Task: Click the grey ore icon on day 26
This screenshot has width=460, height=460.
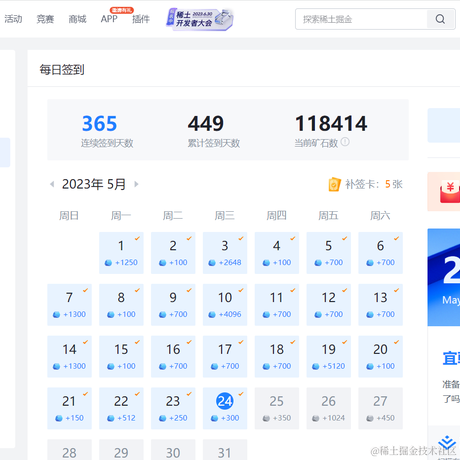Action: pyautogui.click(x=315, y=418)
